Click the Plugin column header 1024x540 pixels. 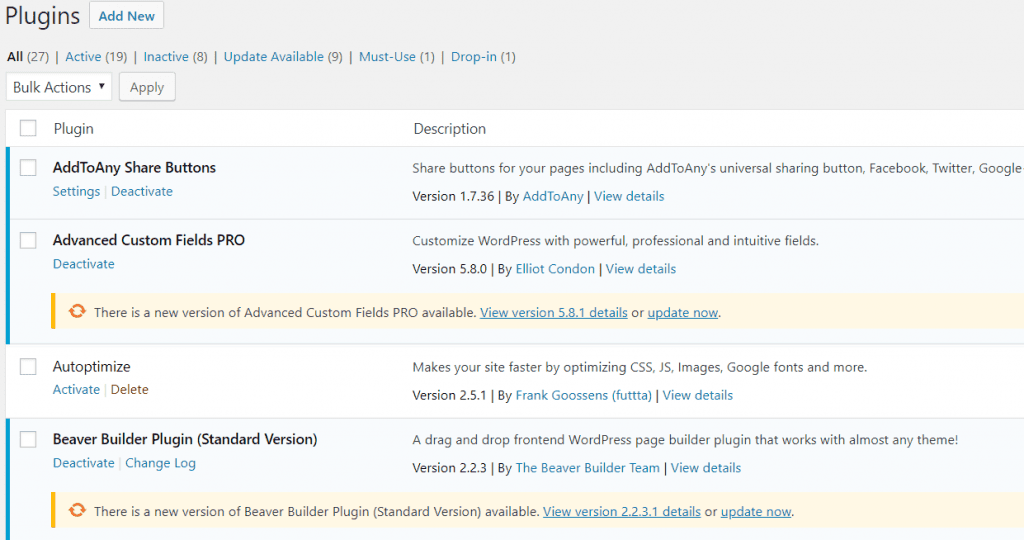(74, 129)
